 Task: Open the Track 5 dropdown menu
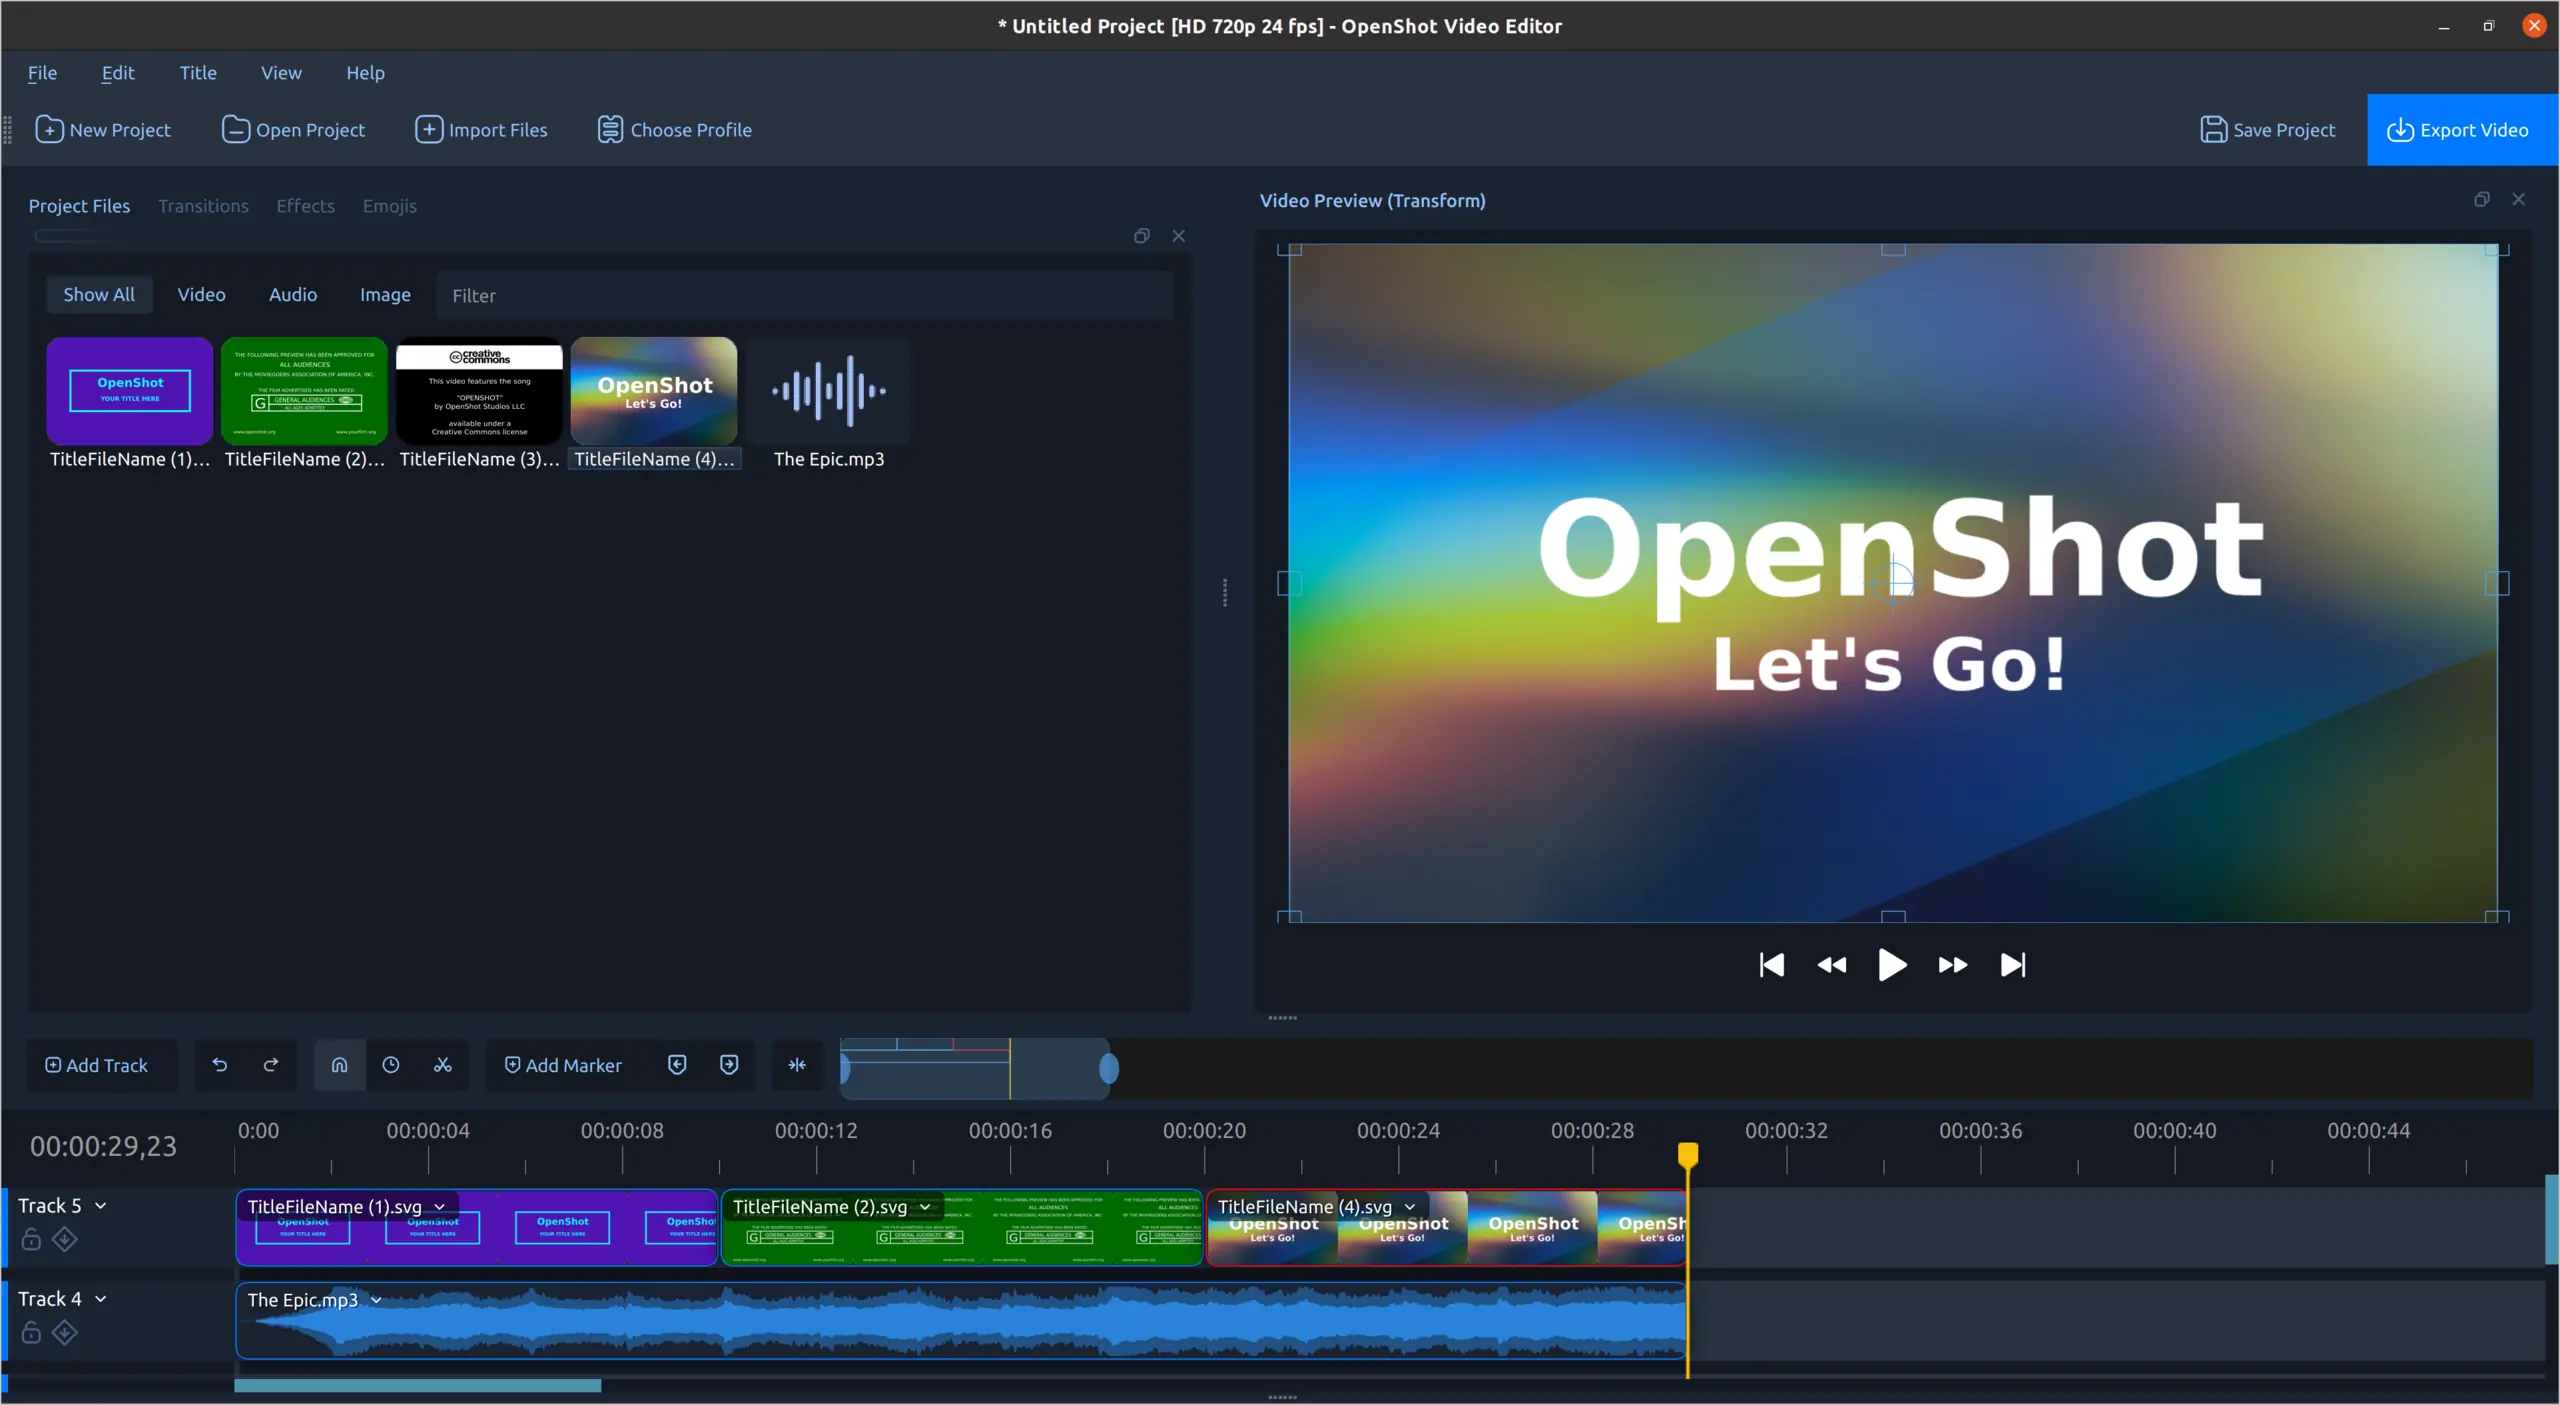tap(101, 1207)
